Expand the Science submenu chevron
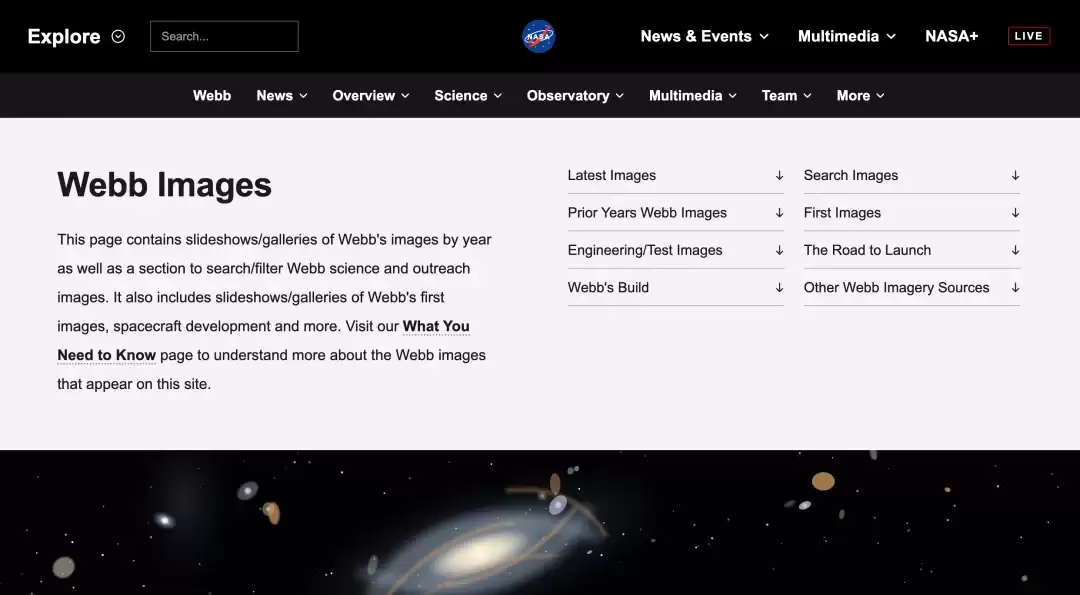The image size is (1080, 595). click(x=497, y=96)
